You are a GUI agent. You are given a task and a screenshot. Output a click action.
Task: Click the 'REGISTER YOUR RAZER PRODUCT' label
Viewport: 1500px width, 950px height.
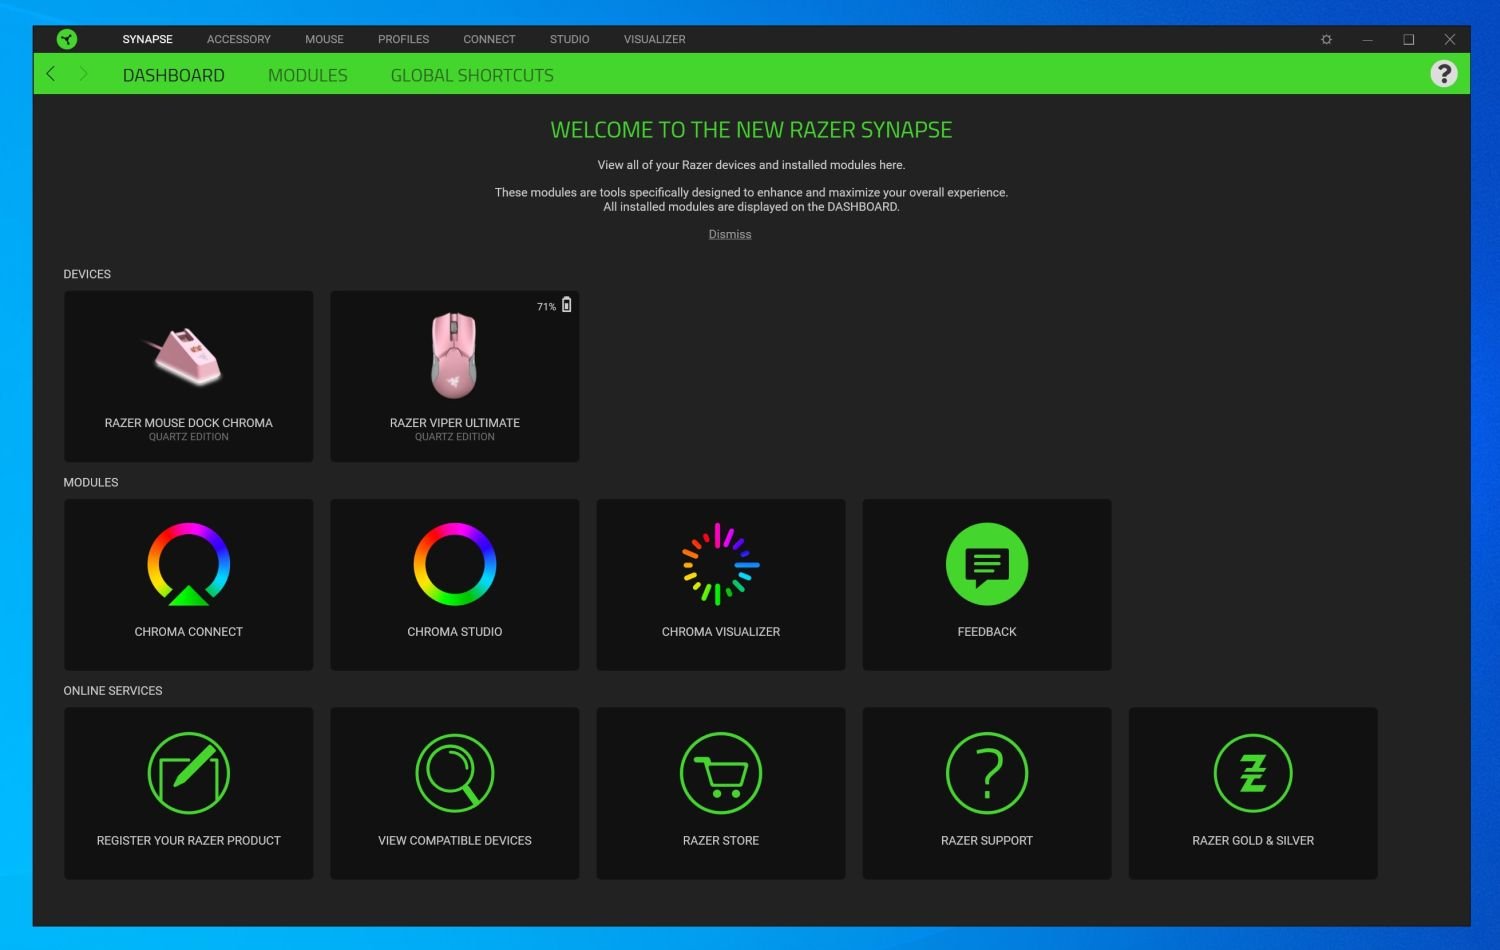pyautogui.click(x=189, y=841)
